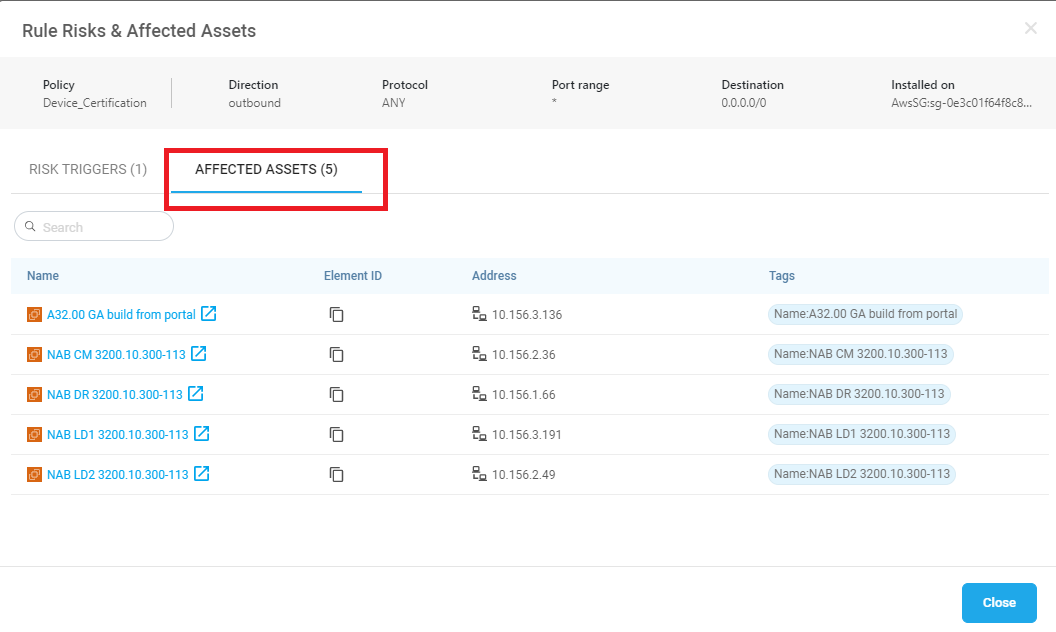Screen dimensions: 1056x632
Task: Open external link icon for A32.00 GA build
Action: (x=209, y=314)
